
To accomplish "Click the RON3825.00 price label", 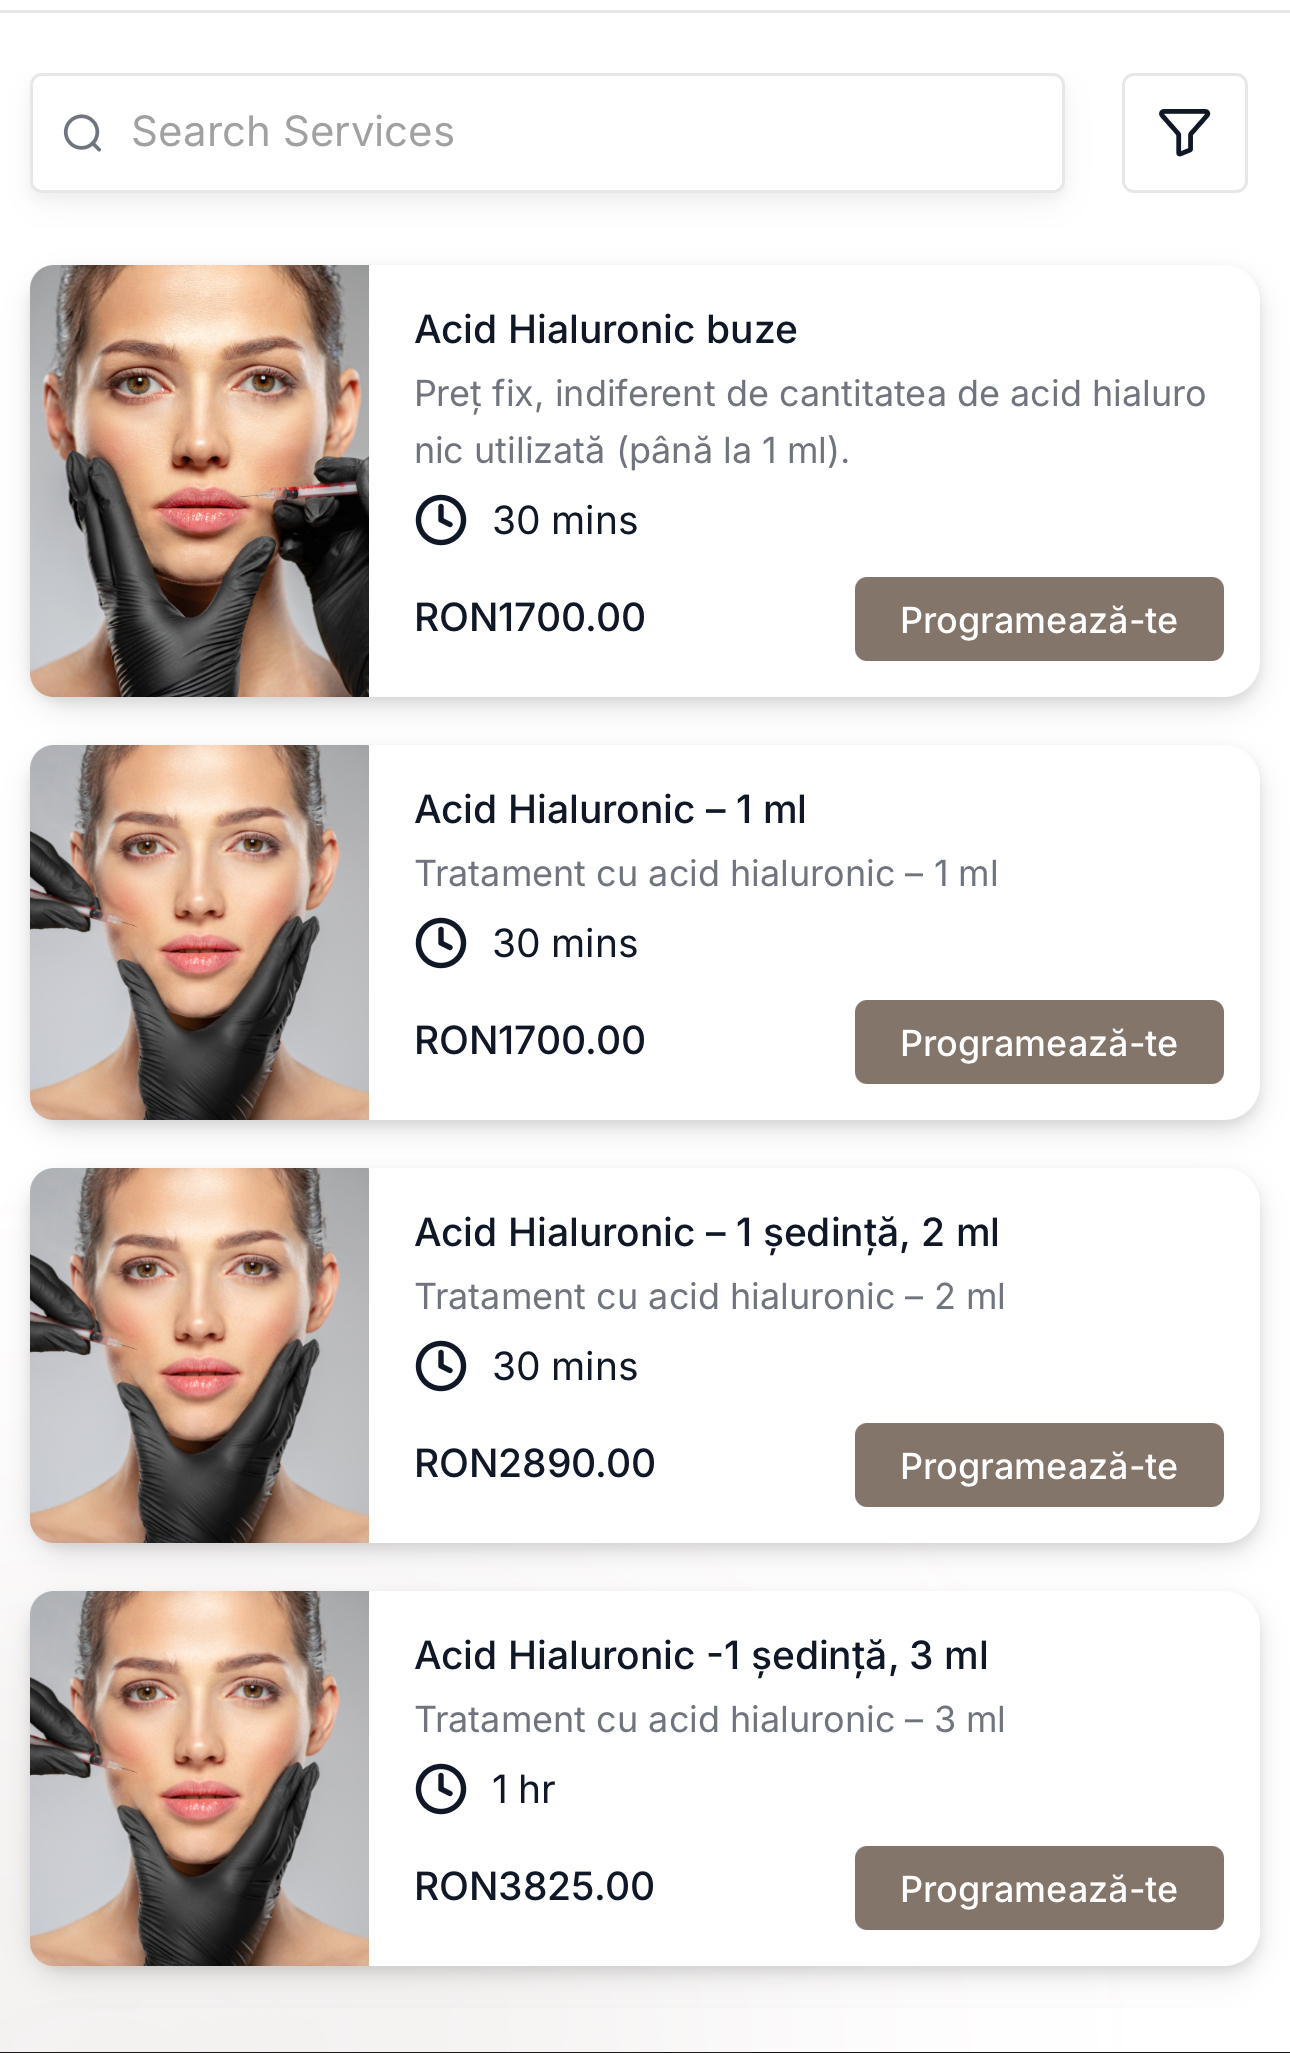I will [x=534, y=1887].
